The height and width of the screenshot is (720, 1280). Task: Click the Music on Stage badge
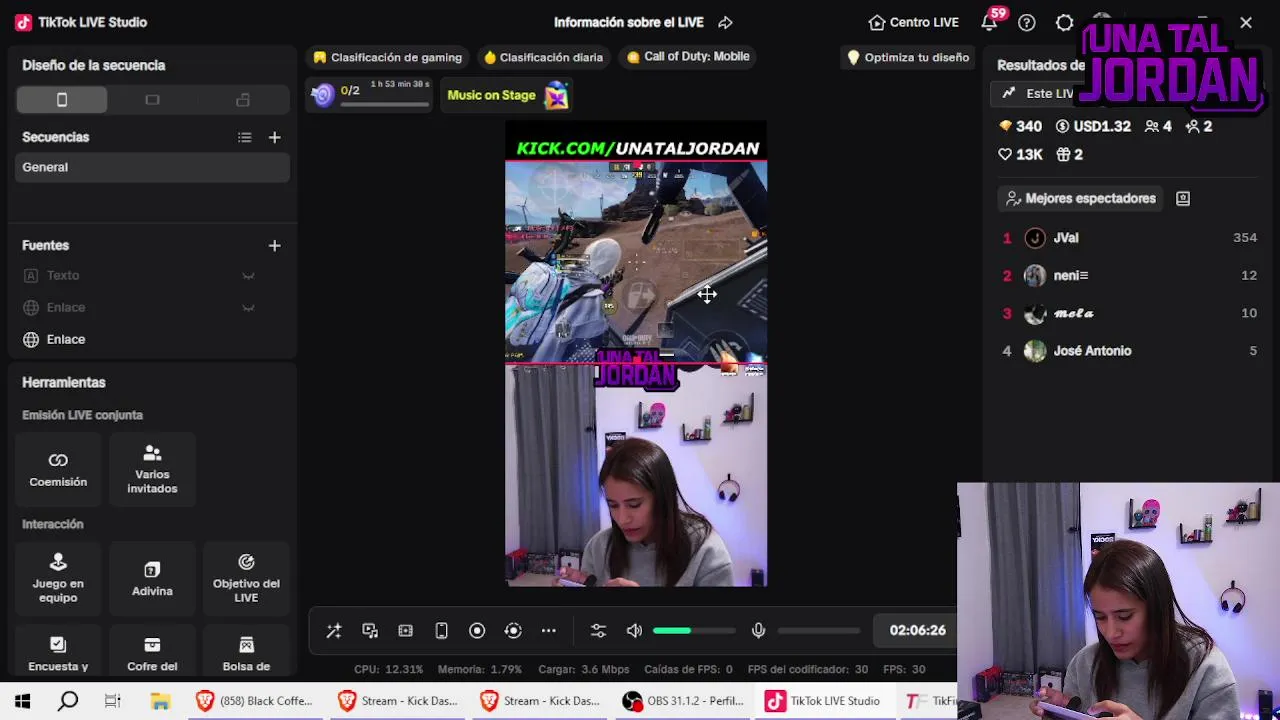(507, 95)
